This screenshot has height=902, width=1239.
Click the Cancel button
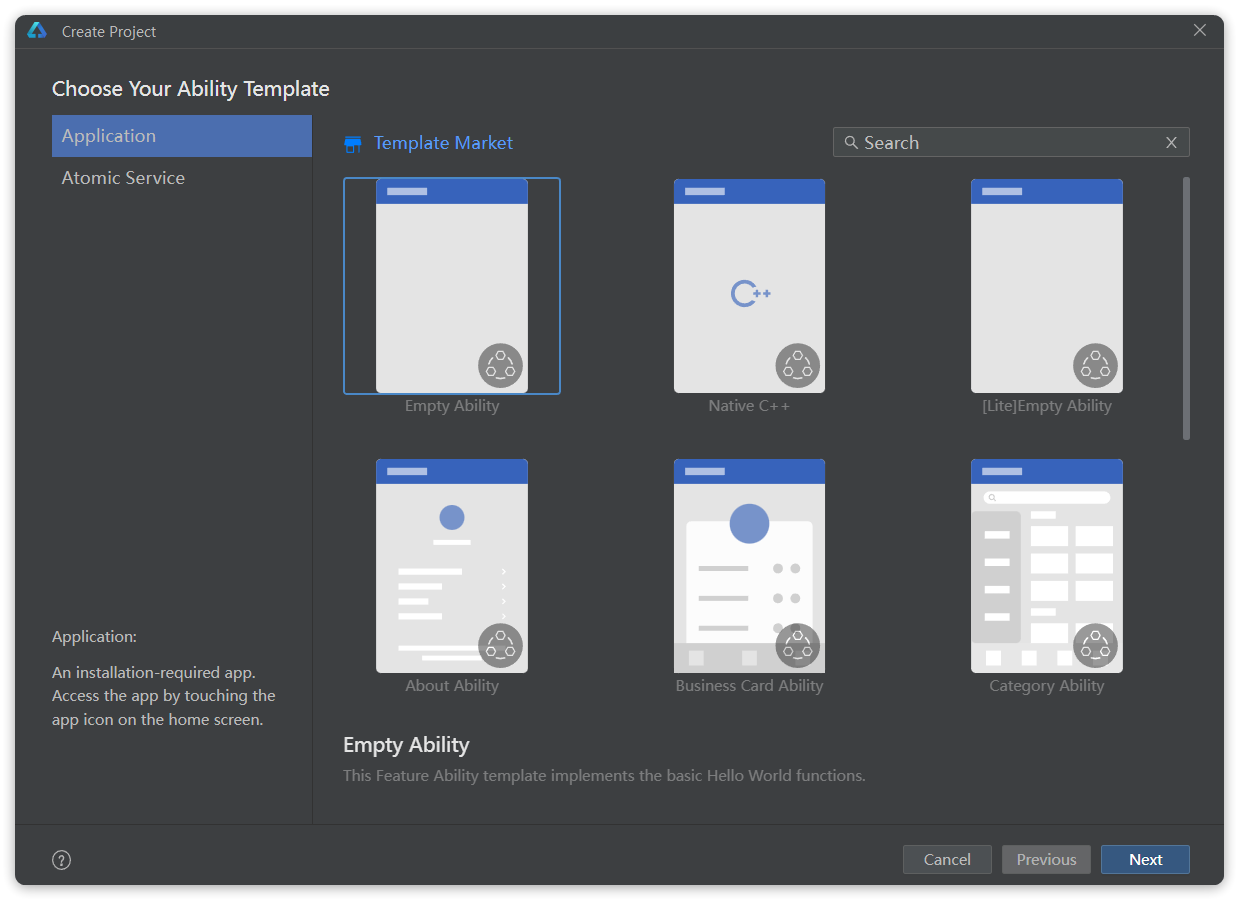coord(947,860)
